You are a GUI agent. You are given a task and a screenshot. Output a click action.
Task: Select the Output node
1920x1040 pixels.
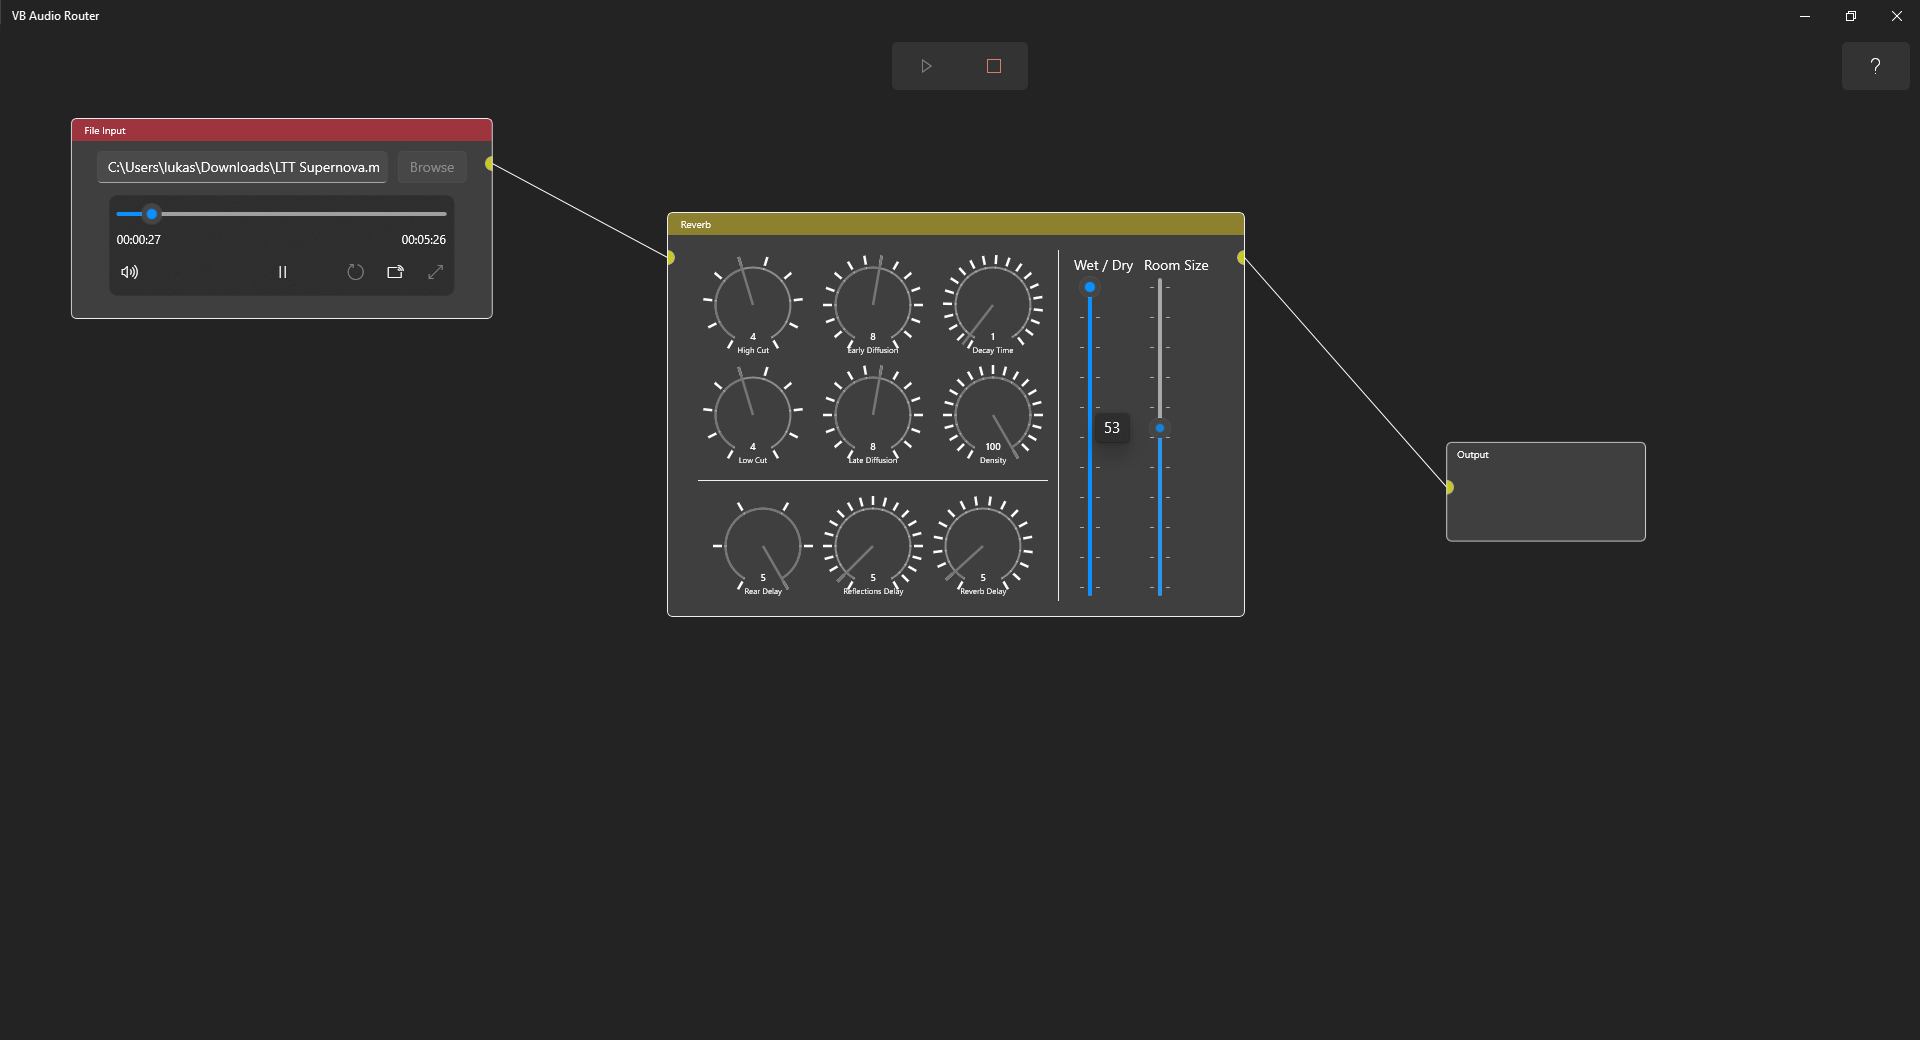[1544, 491]
